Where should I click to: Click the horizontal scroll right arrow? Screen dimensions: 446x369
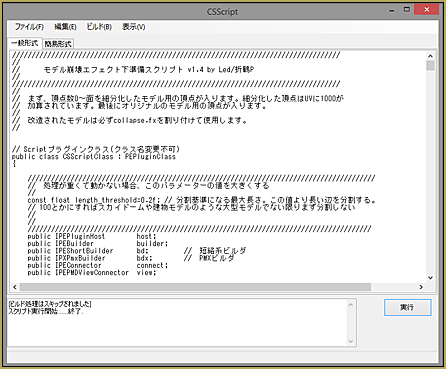click(421, 287)
